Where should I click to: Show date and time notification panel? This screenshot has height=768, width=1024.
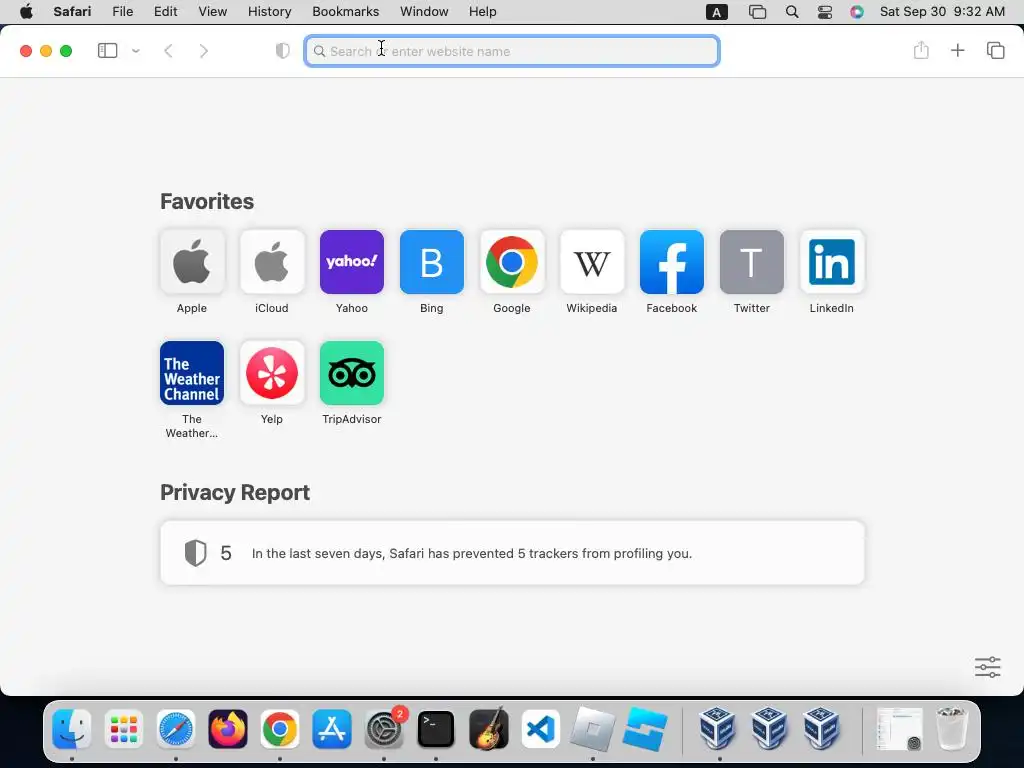(942, 12)
